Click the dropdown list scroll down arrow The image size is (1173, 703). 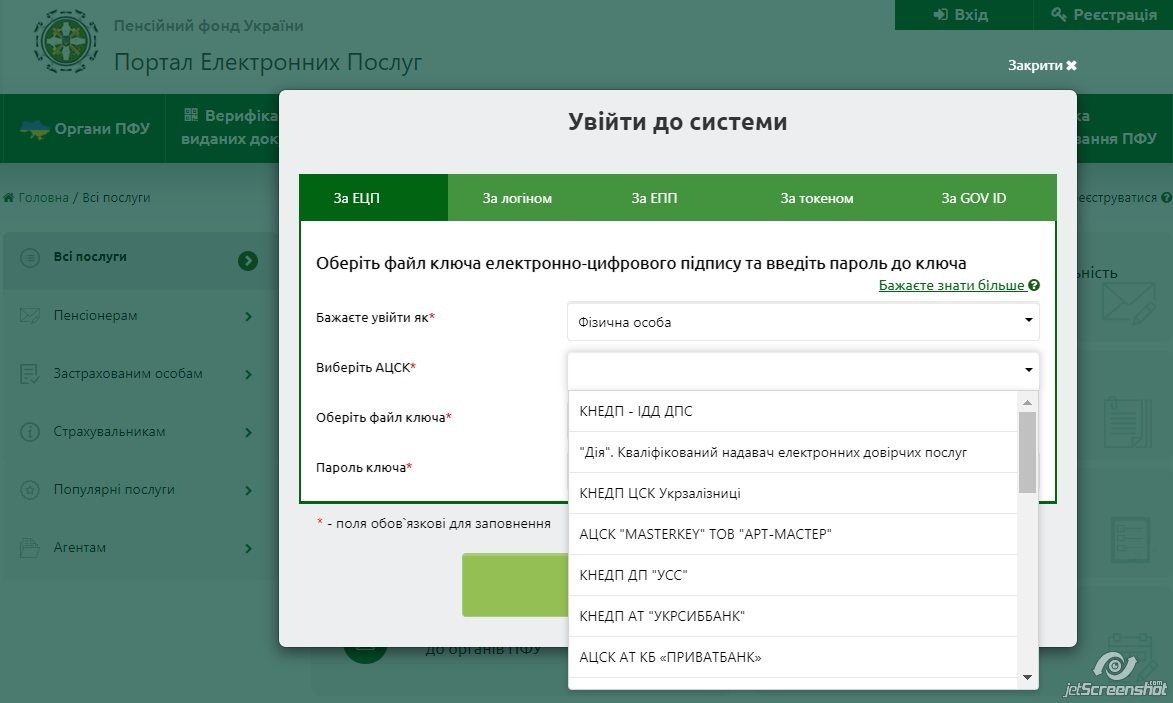point(1027,678)
